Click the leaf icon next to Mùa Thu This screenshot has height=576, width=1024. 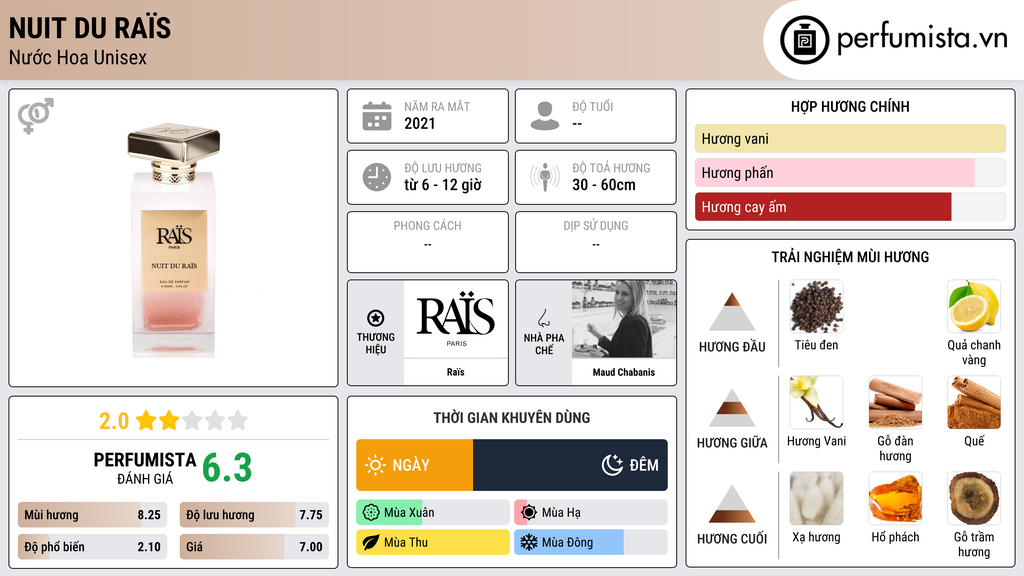371,542
